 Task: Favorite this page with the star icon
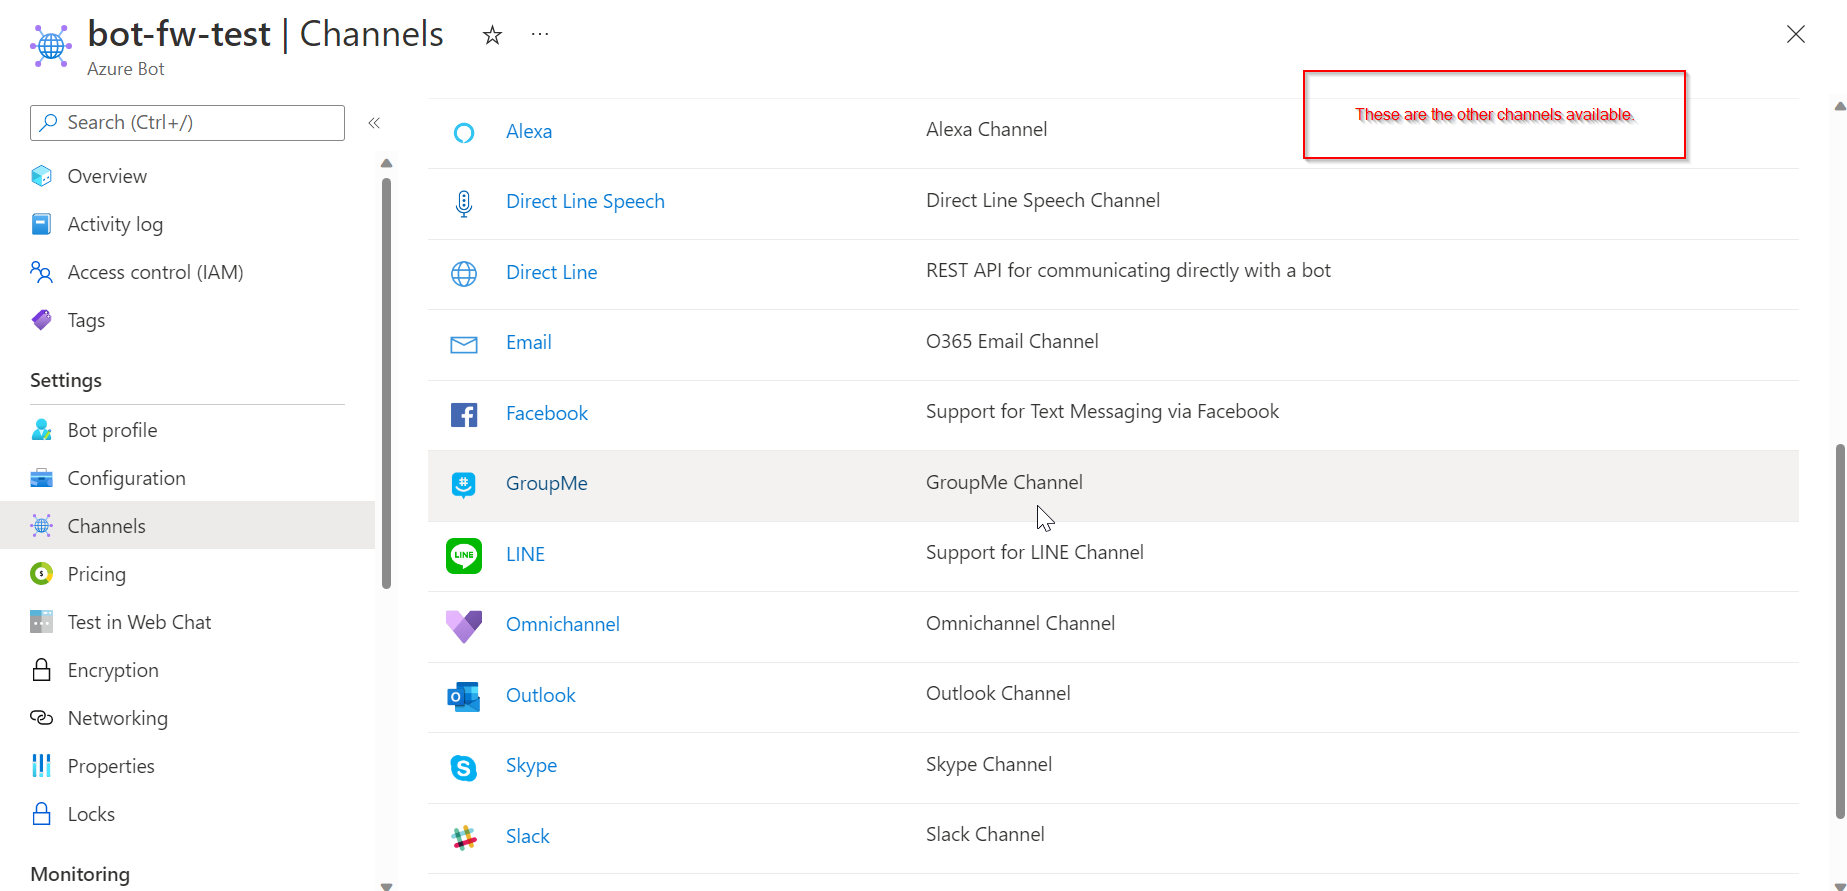tap(492, 36)
